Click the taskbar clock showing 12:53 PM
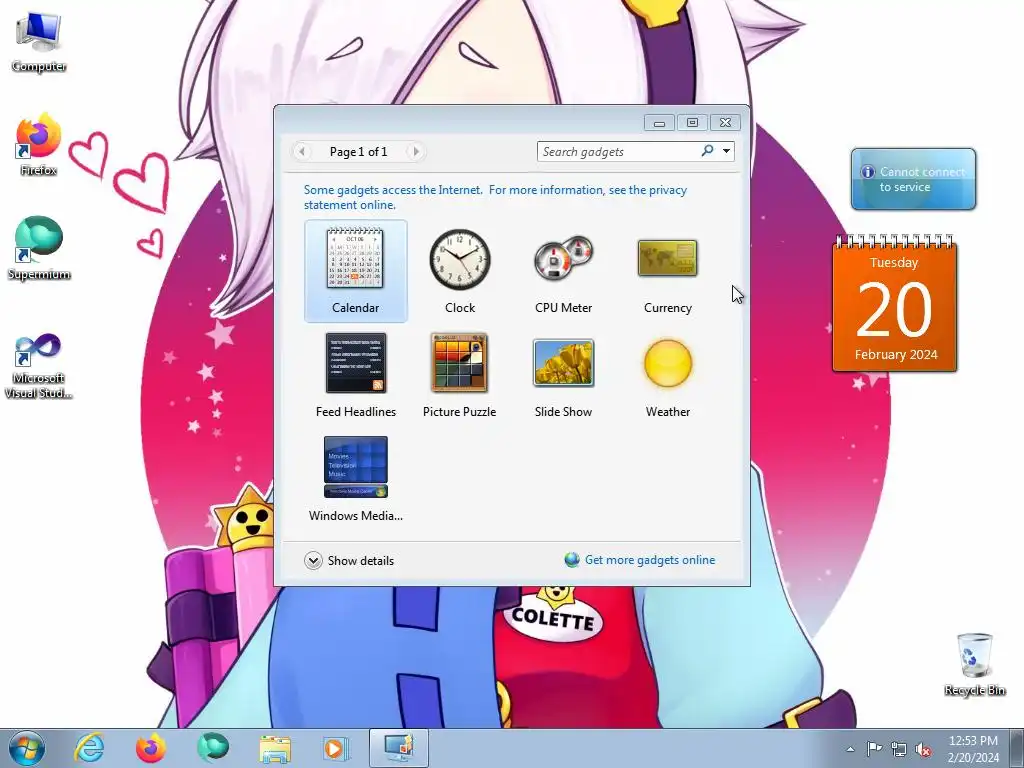The width and height of the screenshot is (1024, 768). [973, 748]
